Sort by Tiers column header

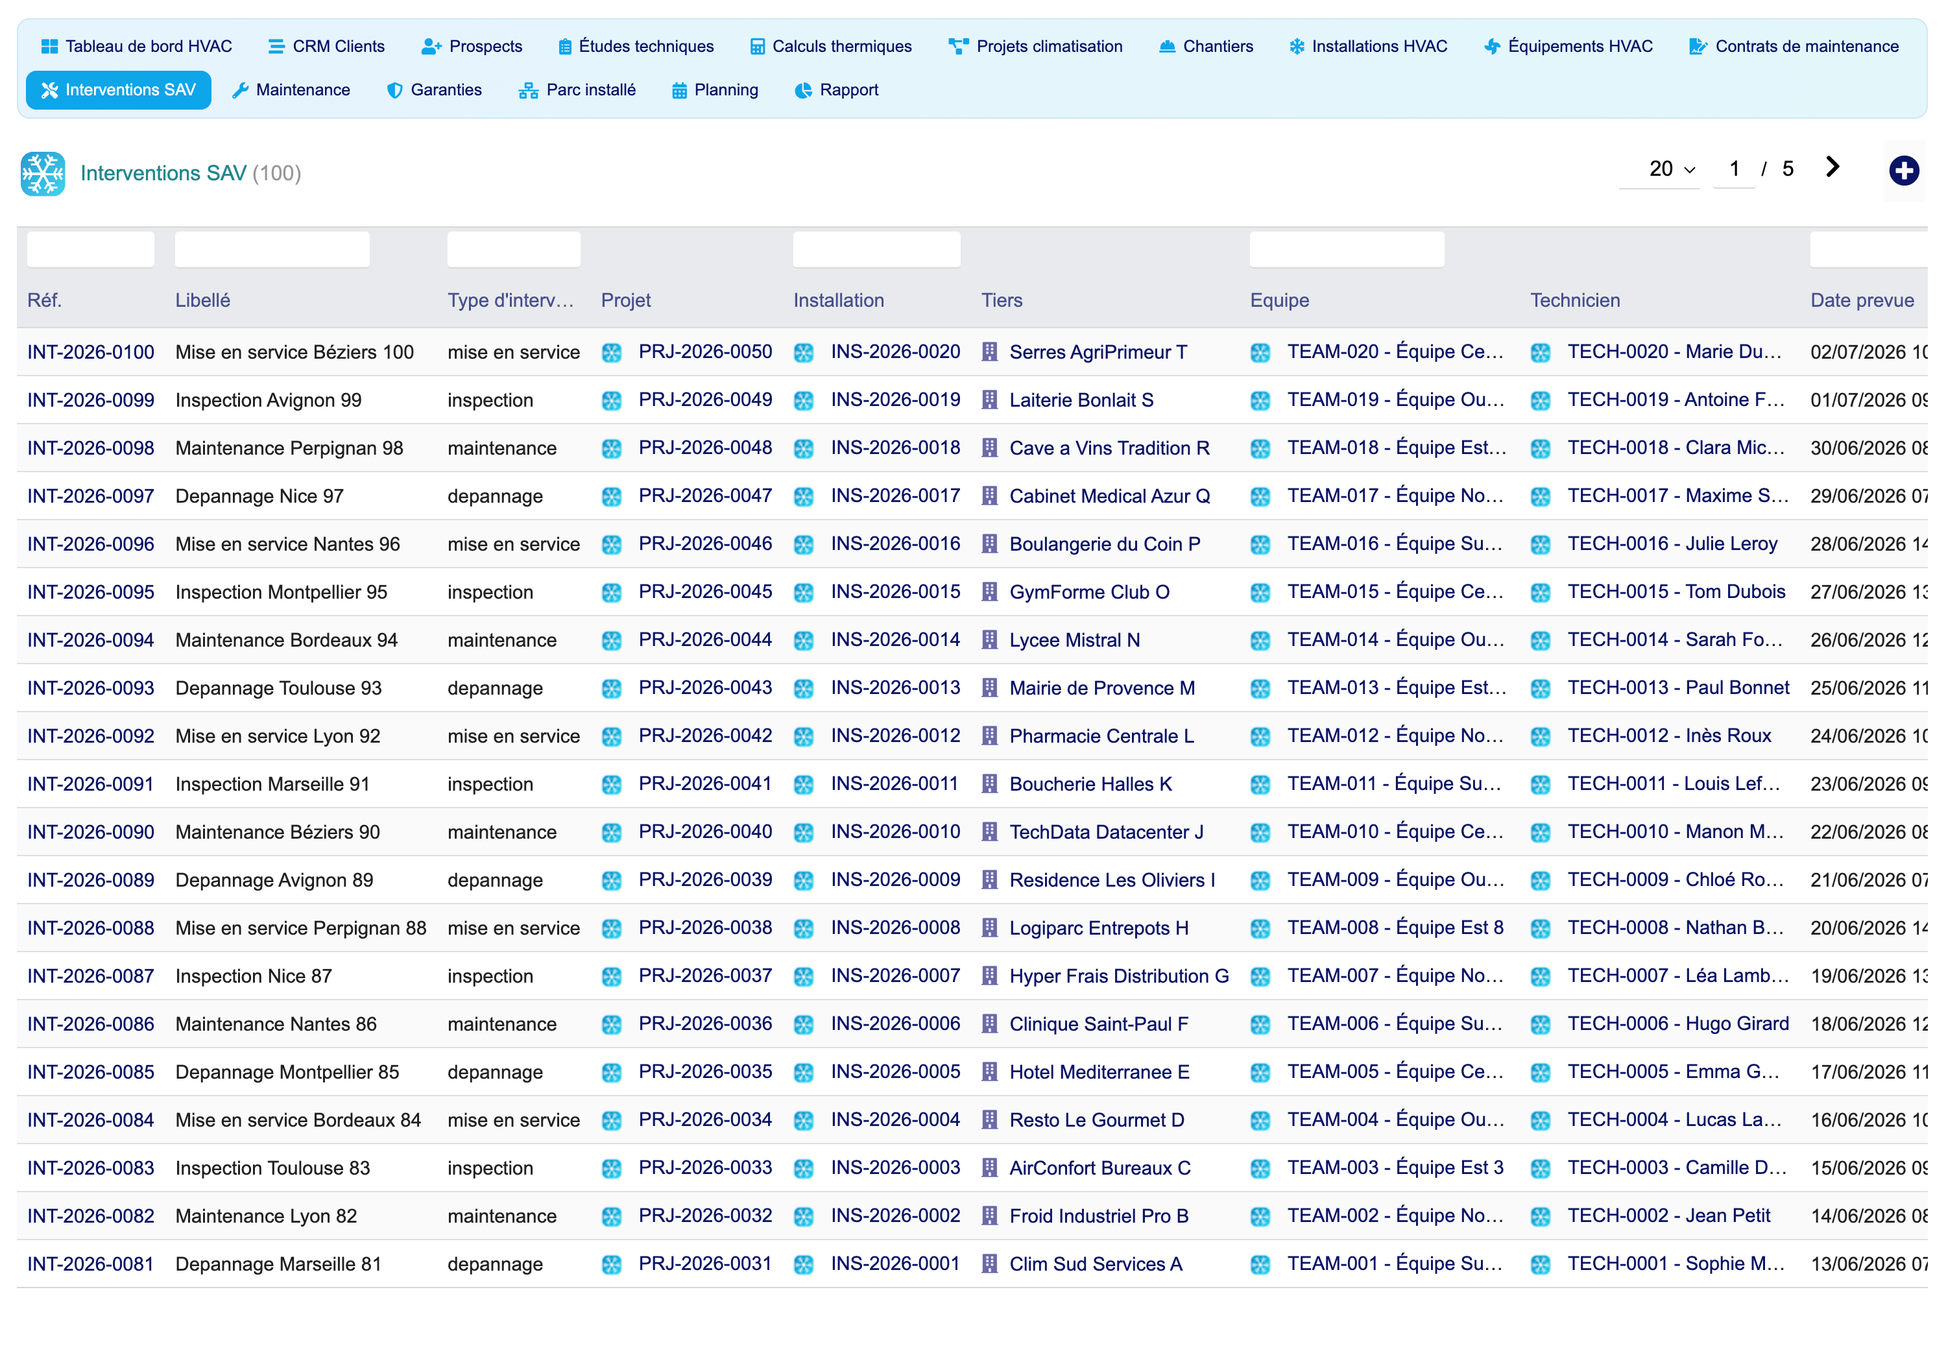(1002, 300)
